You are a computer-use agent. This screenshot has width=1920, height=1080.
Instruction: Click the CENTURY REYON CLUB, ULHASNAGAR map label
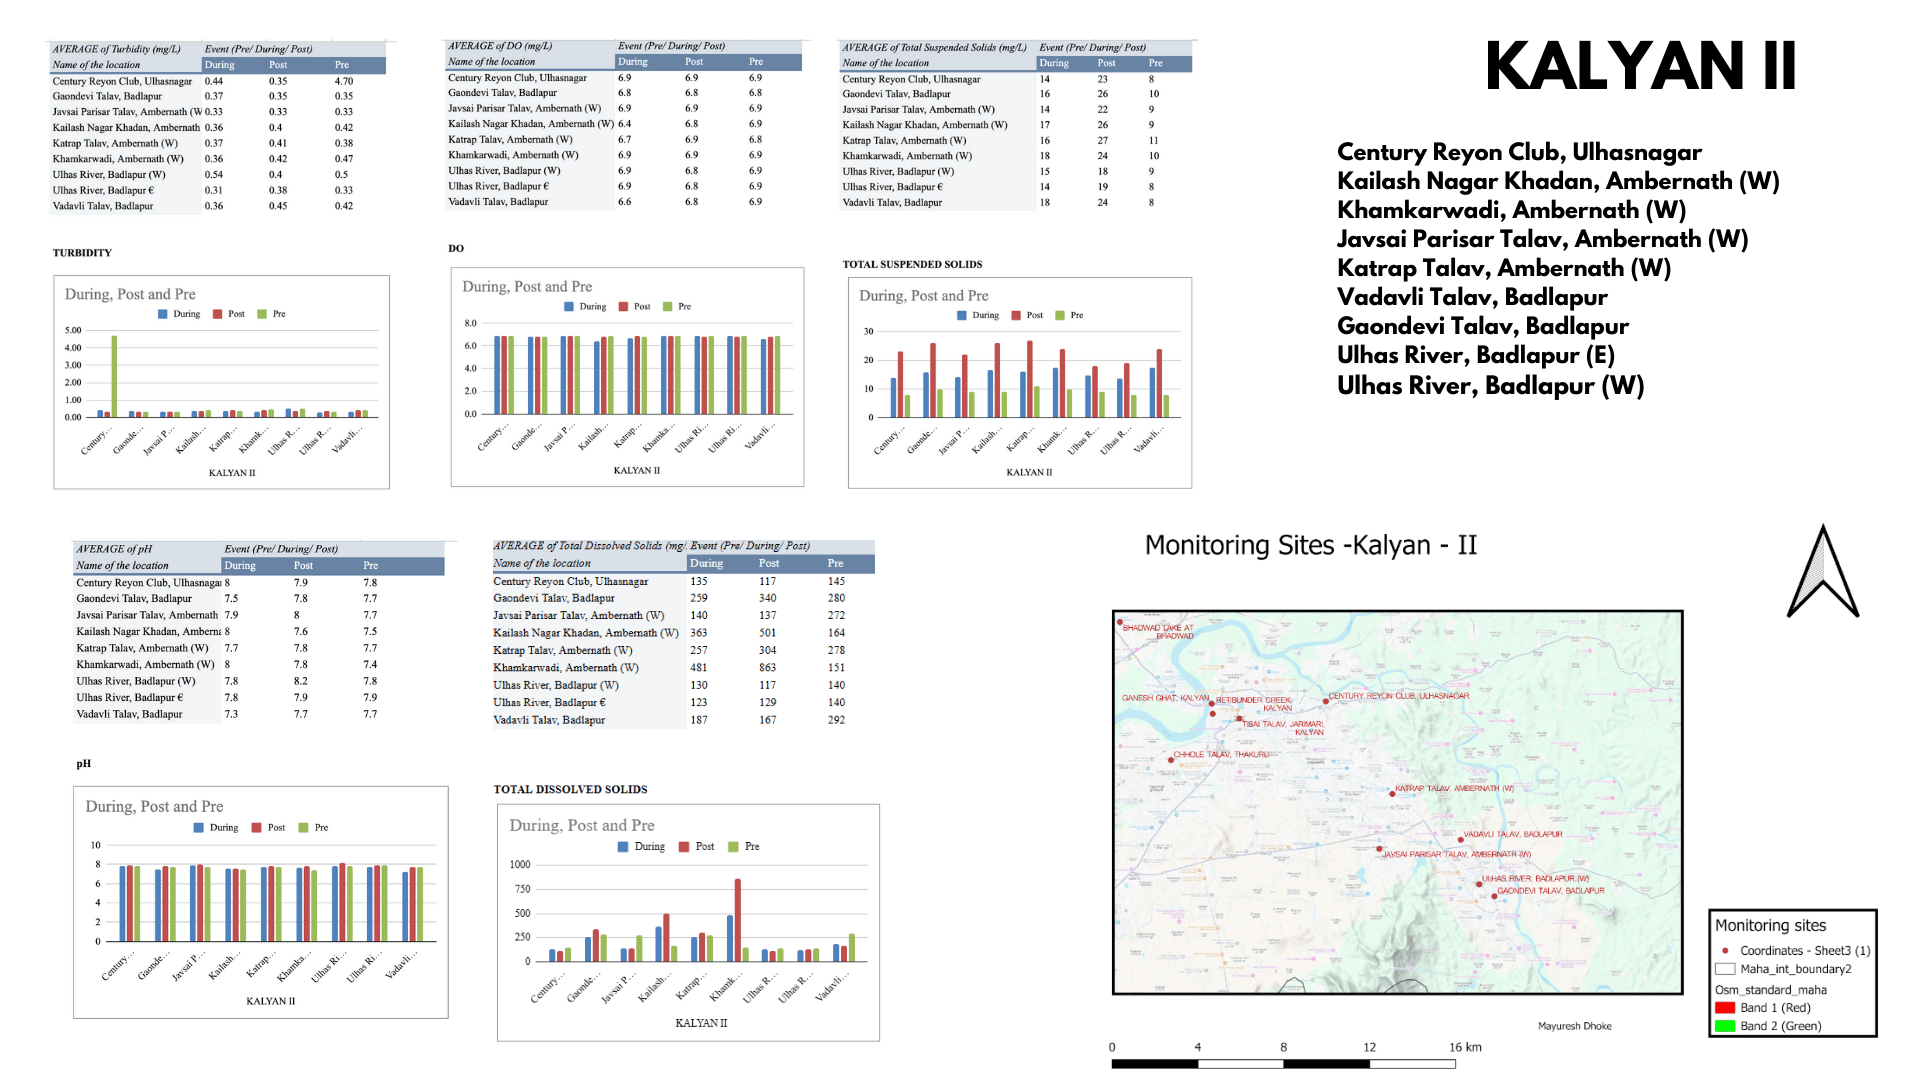coord(1398,696)
